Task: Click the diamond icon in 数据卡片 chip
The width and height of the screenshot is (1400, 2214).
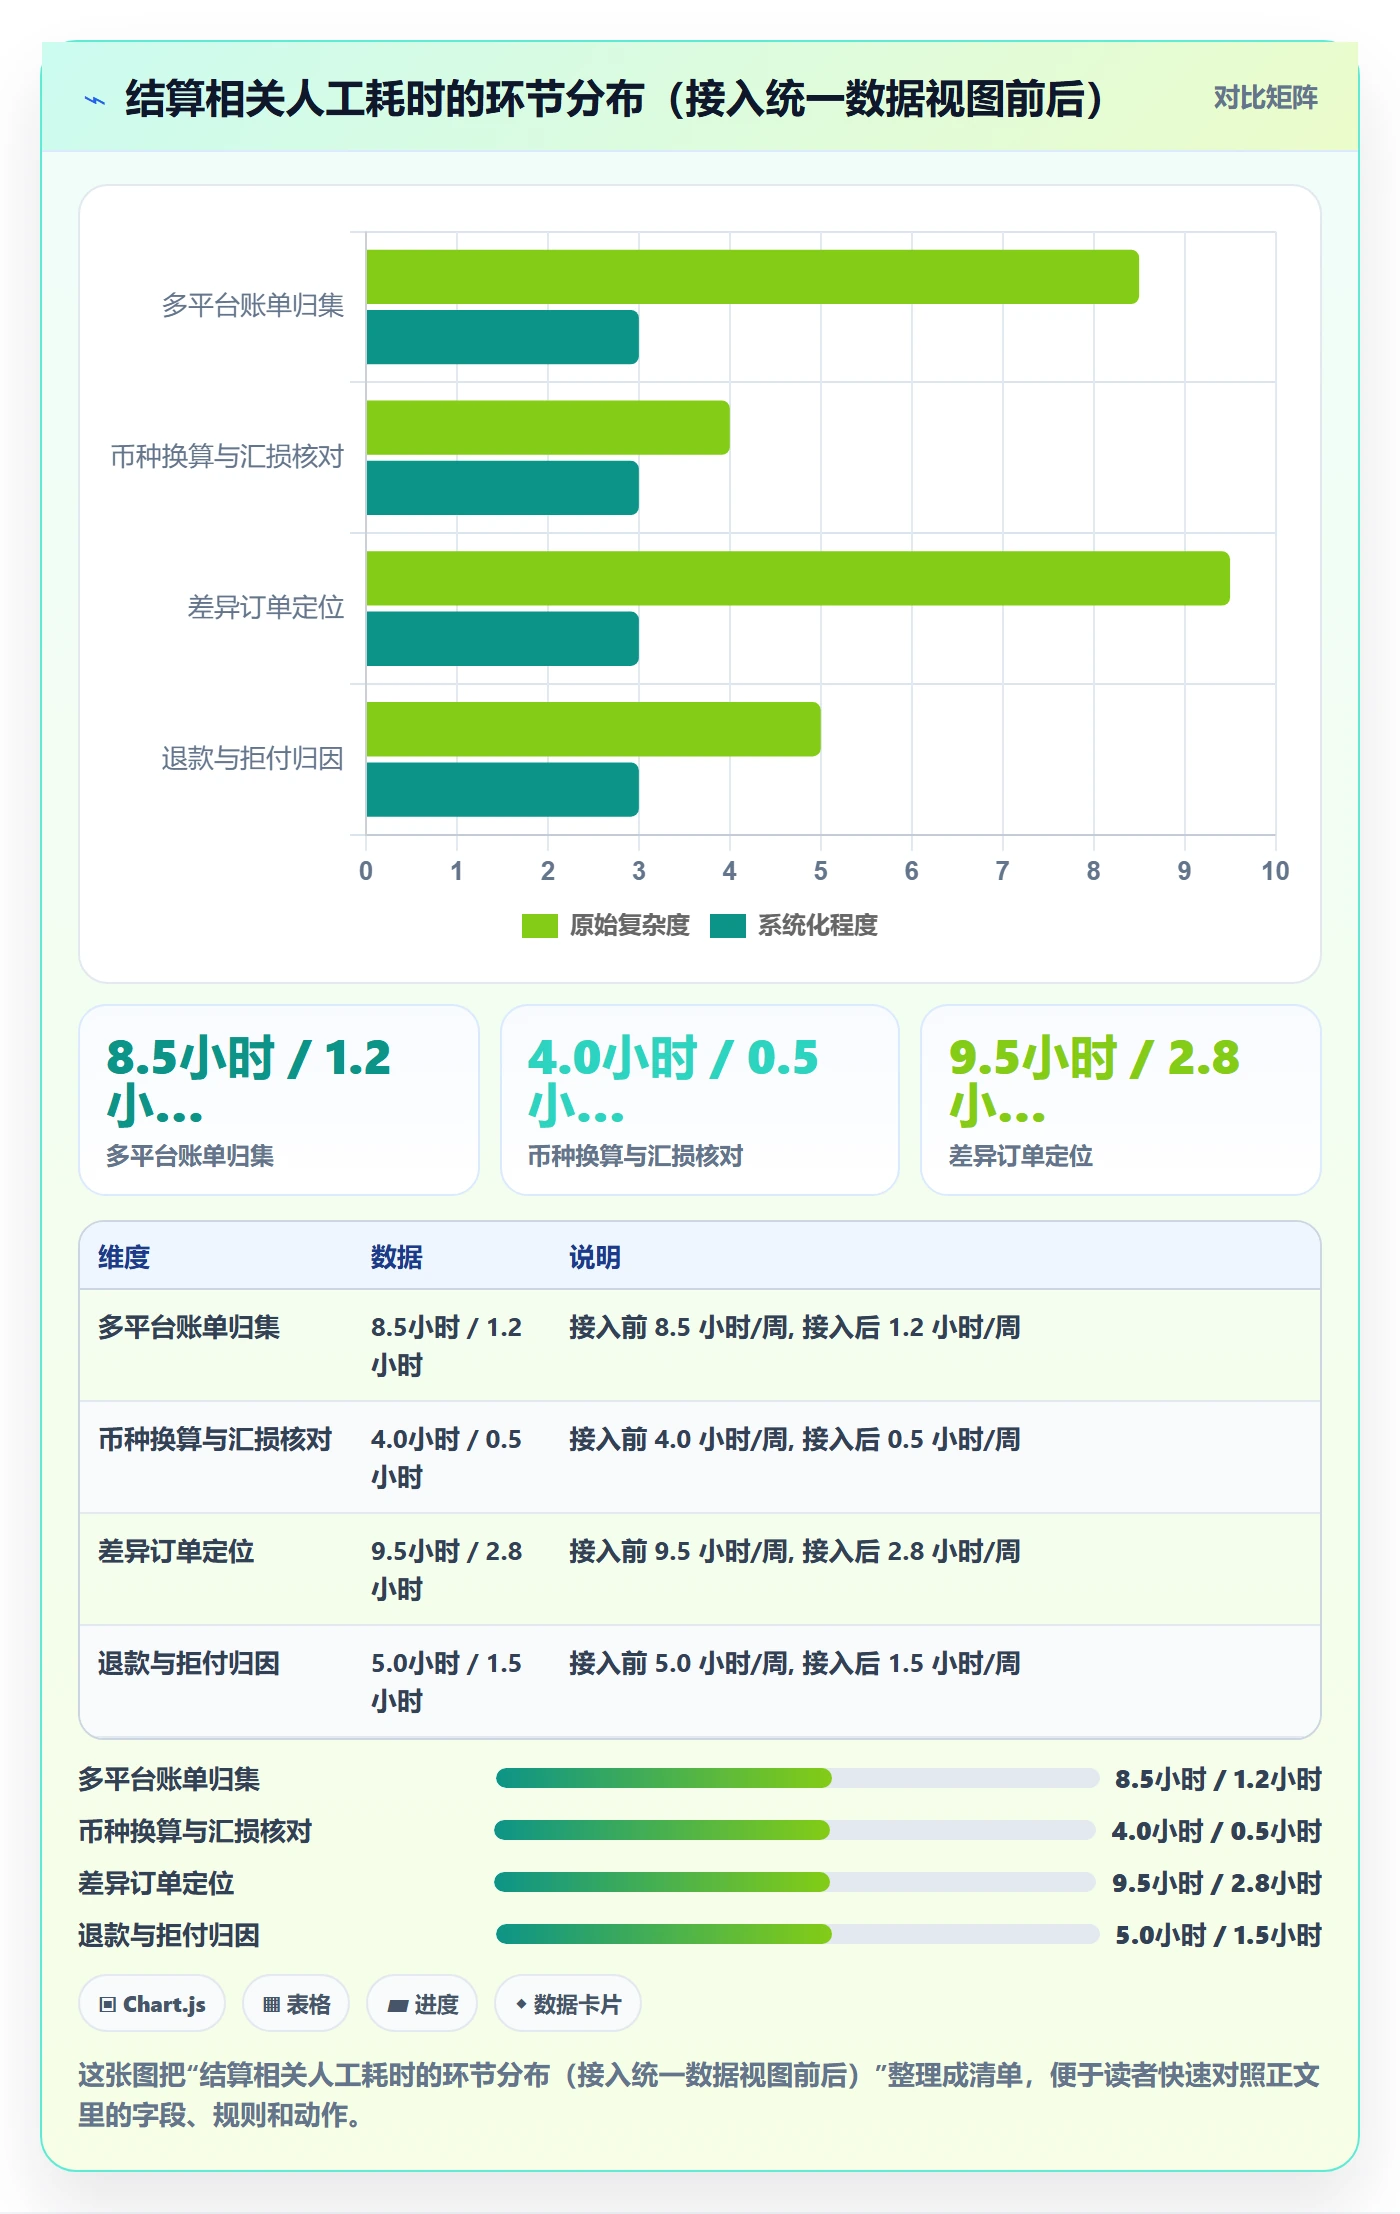Action: [521, 2004]
